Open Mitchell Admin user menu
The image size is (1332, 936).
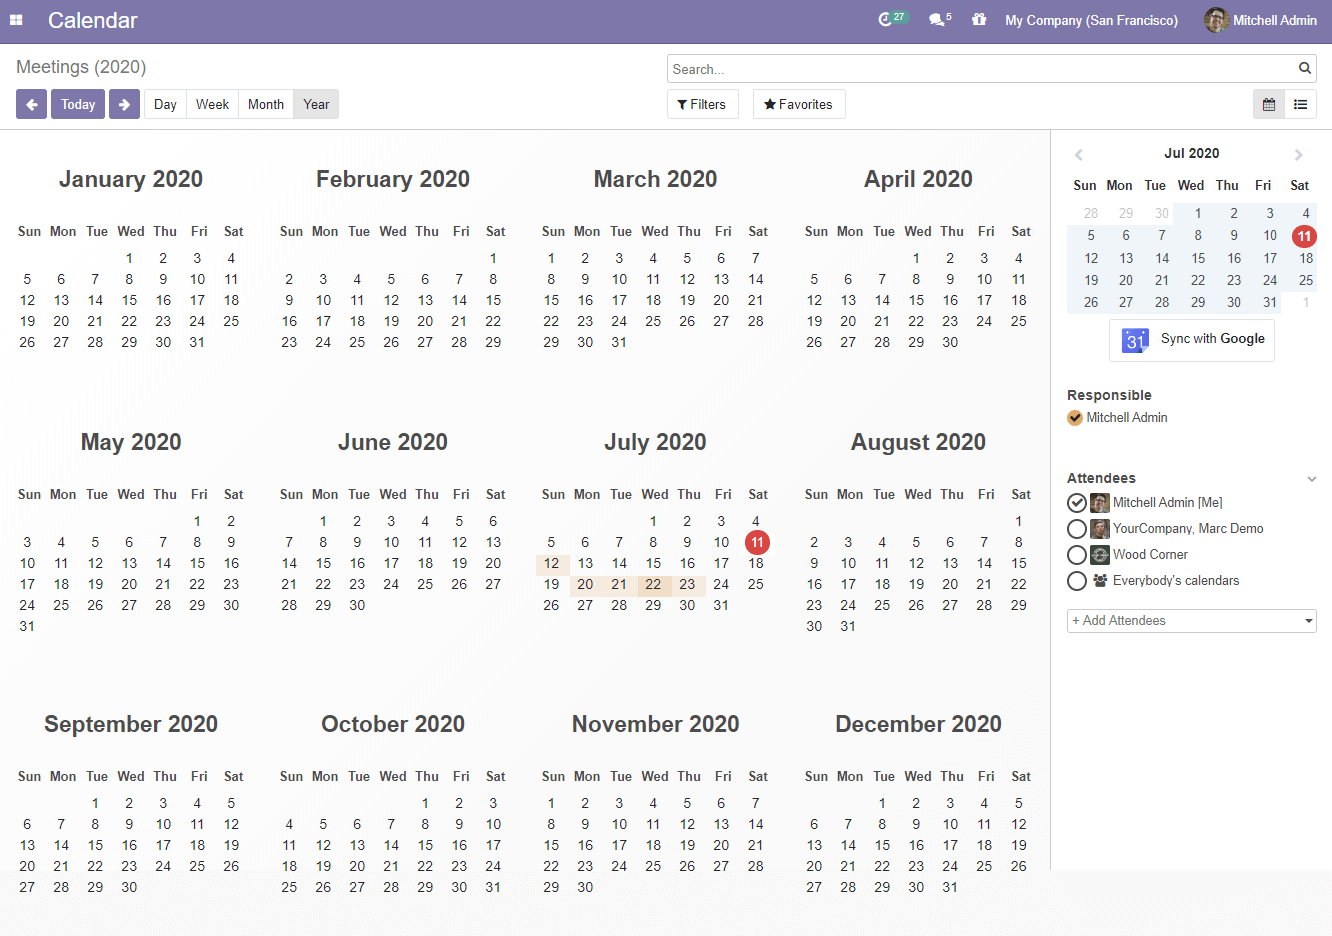pyautogui.click(x=1260, y=20)
